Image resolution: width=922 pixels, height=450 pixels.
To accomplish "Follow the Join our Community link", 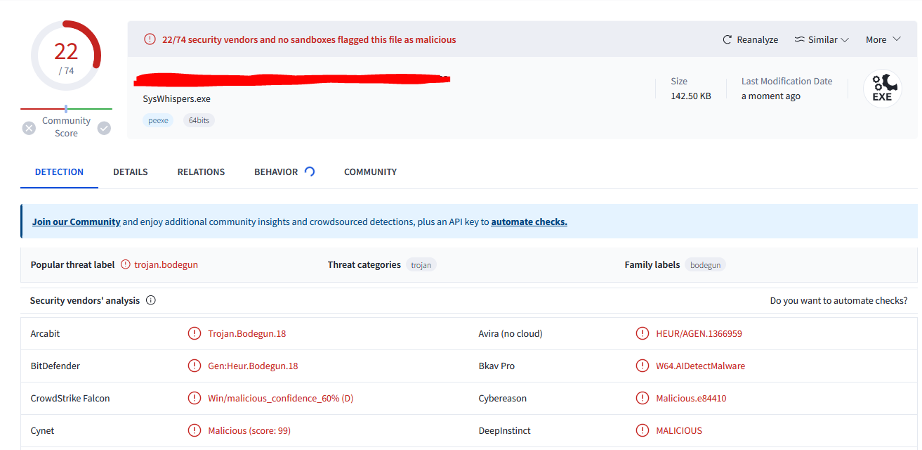I will pos(76,222).
